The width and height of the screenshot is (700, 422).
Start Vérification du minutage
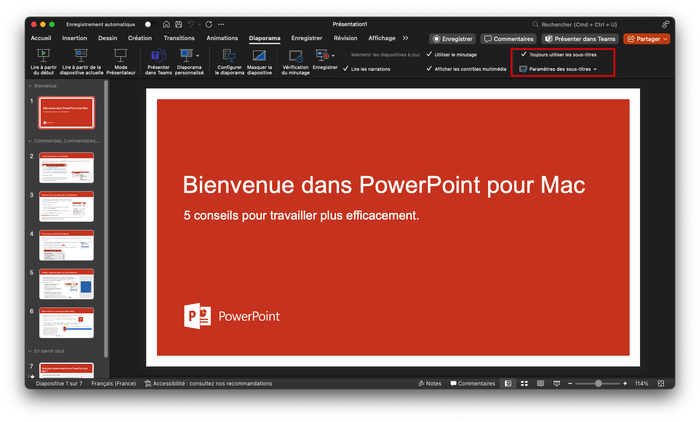coord(296,61)
